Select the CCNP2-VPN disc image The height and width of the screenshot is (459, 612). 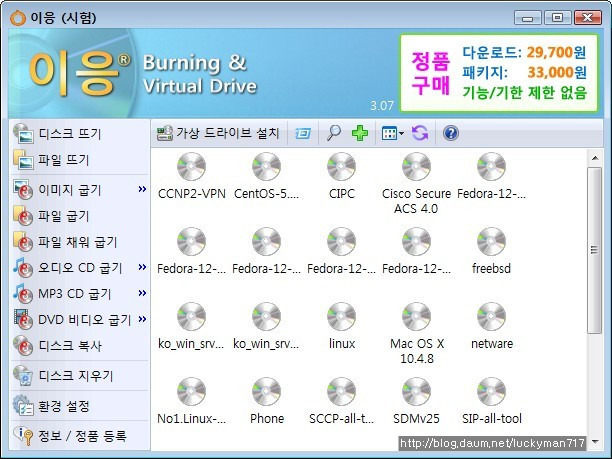[191, 177]
